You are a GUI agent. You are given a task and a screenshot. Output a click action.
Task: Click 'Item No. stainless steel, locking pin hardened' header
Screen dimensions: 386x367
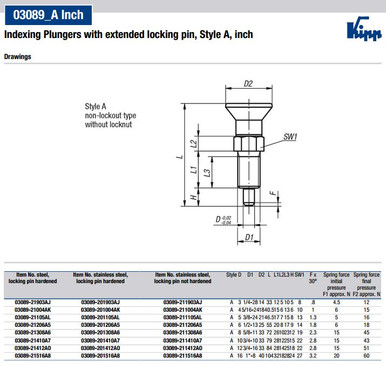pyautogui.click(x=100, y=278)
